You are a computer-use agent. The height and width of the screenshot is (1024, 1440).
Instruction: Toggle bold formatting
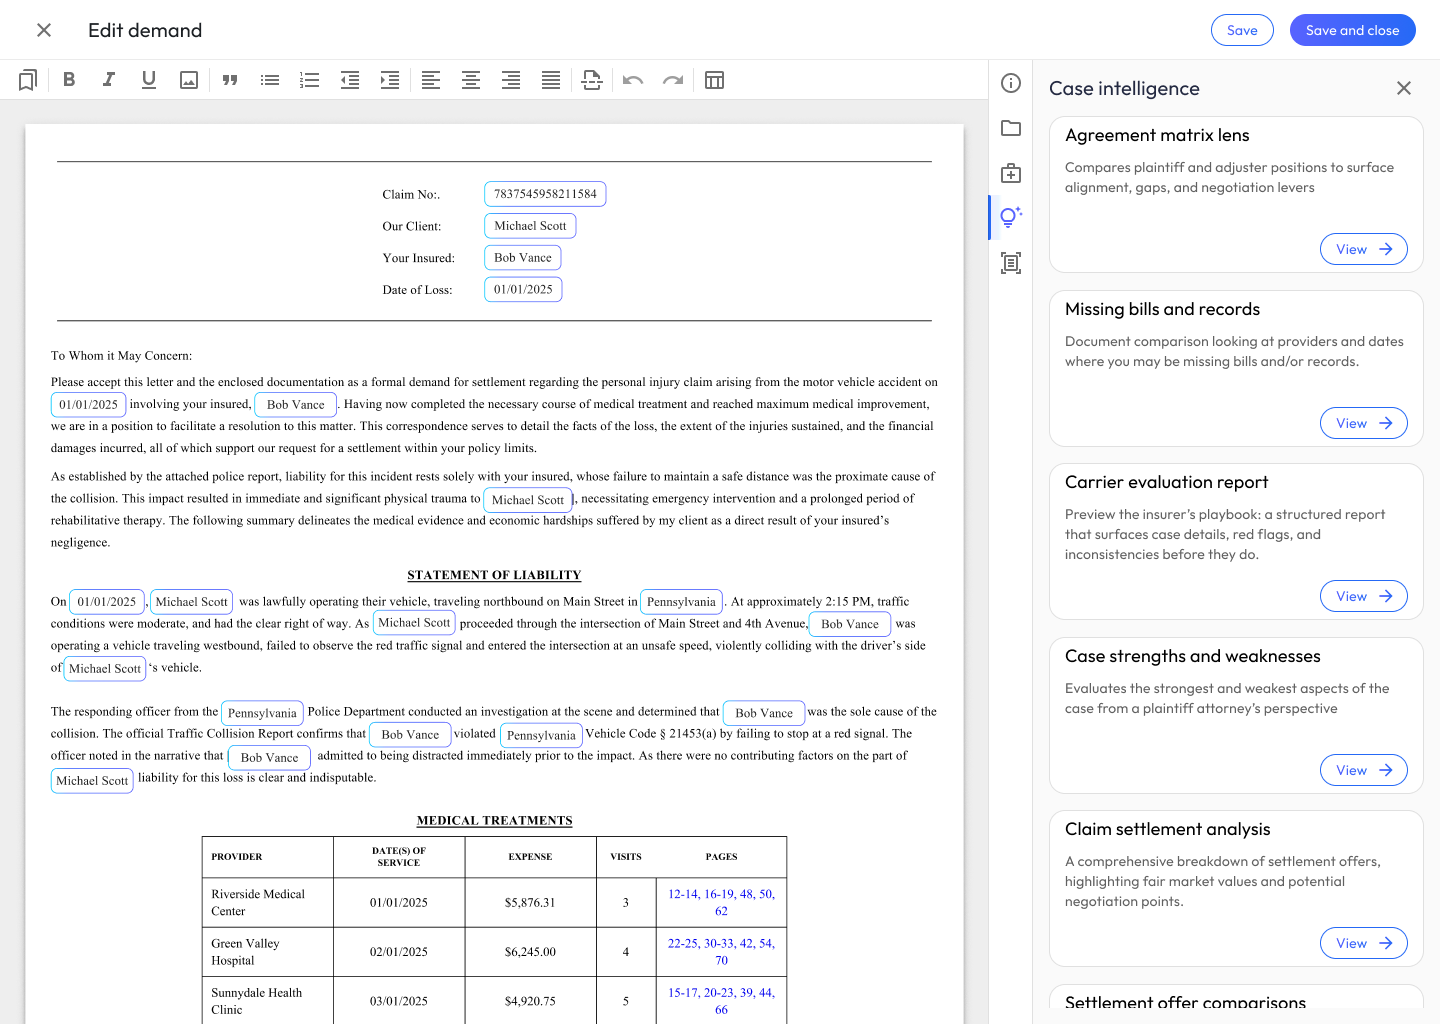tap(69, 80)
